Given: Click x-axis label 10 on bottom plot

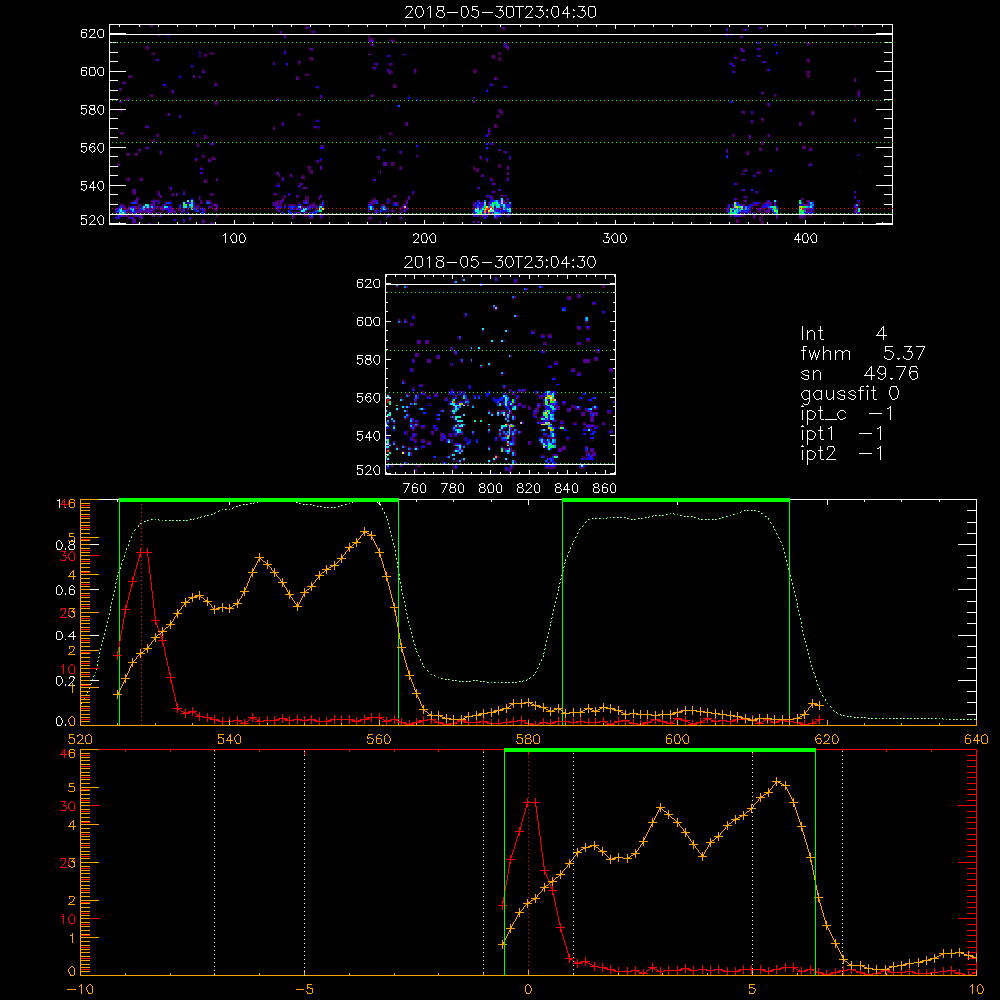Looking at the screenshot, I should [x=976, y=990].
